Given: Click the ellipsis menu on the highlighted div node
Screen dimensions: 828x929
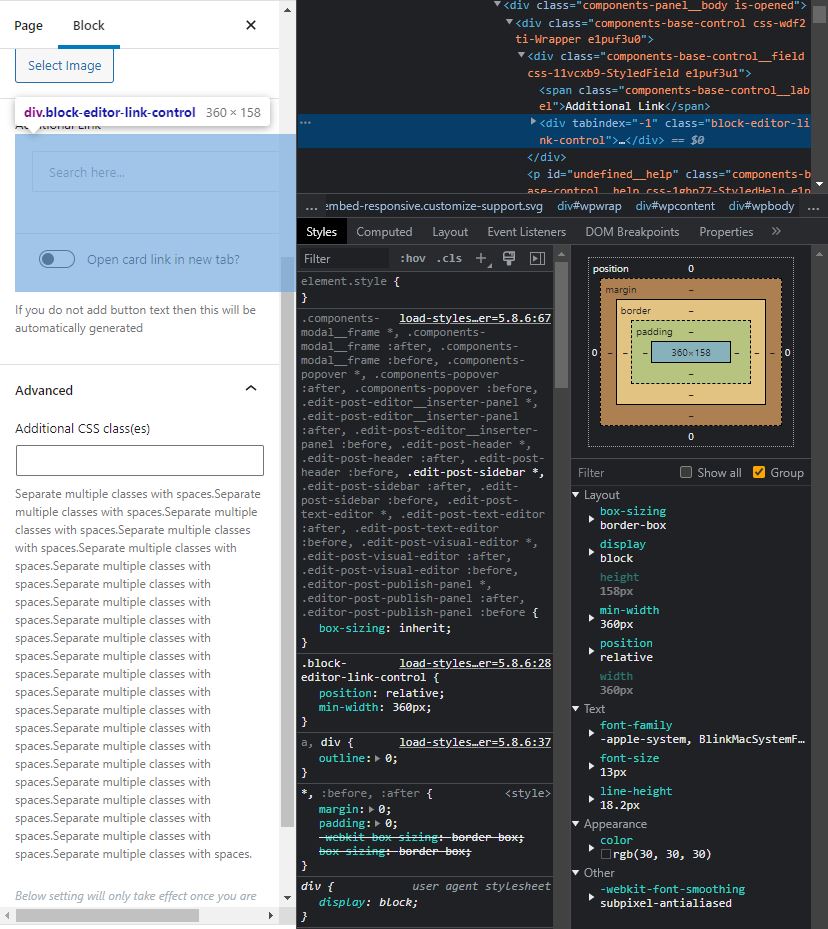Looking at the screenshot, I should click(306, 122).
